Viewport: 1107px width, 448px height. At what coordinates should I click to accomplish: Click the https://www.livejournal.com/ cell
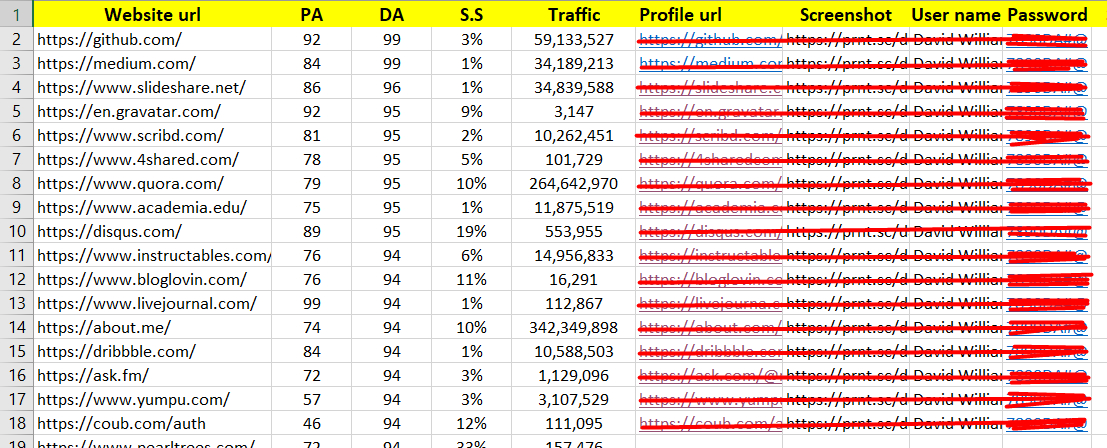click(152, 303)
